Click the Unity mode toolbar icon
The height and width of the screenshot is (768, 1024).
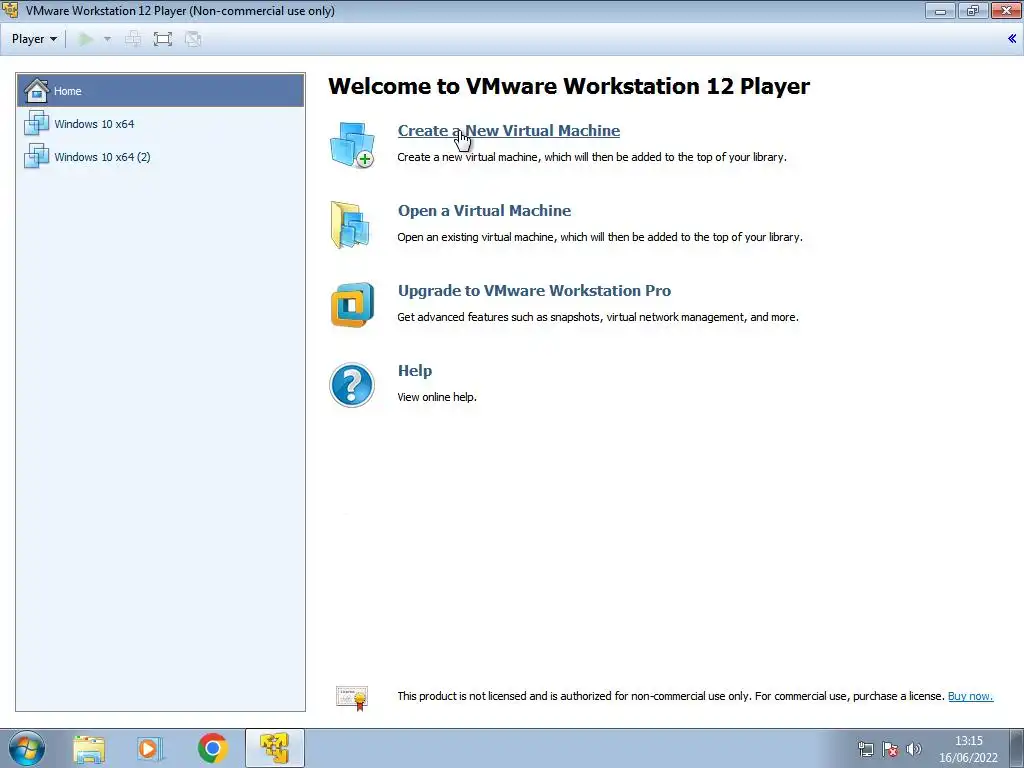[193, 39]
